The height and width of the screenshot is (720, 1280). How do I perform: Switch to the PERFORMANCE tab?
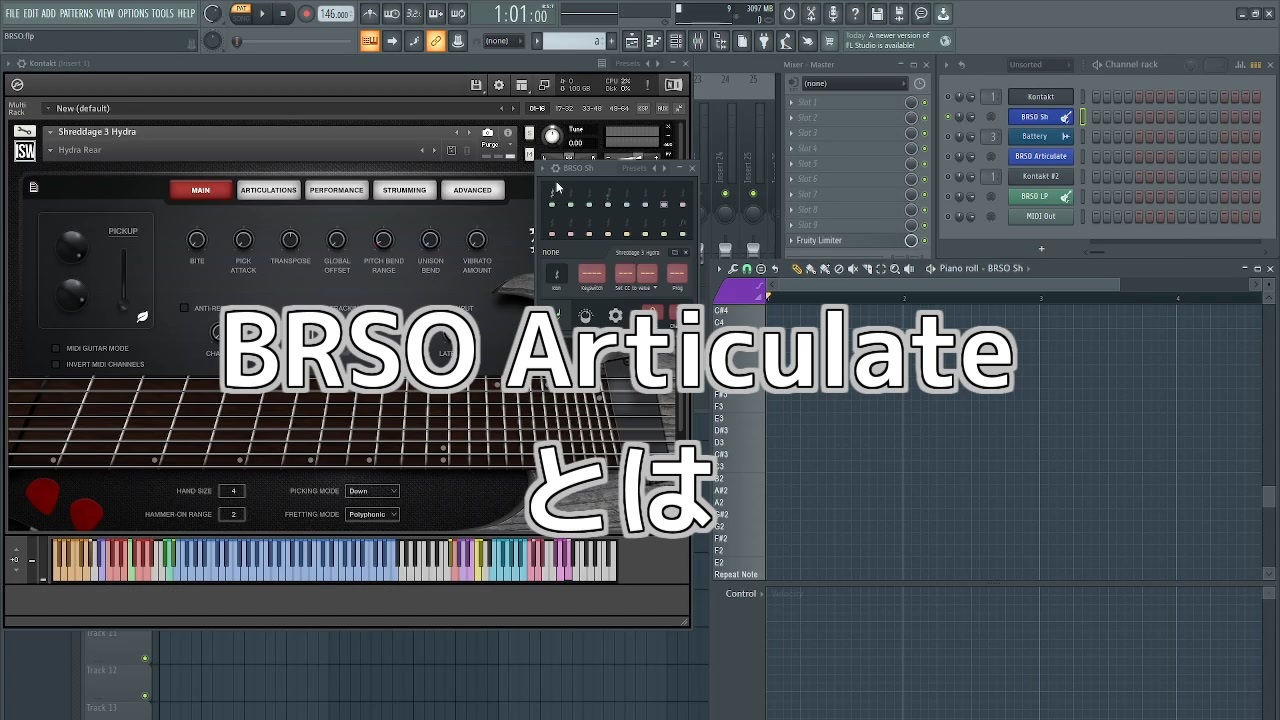337,190
